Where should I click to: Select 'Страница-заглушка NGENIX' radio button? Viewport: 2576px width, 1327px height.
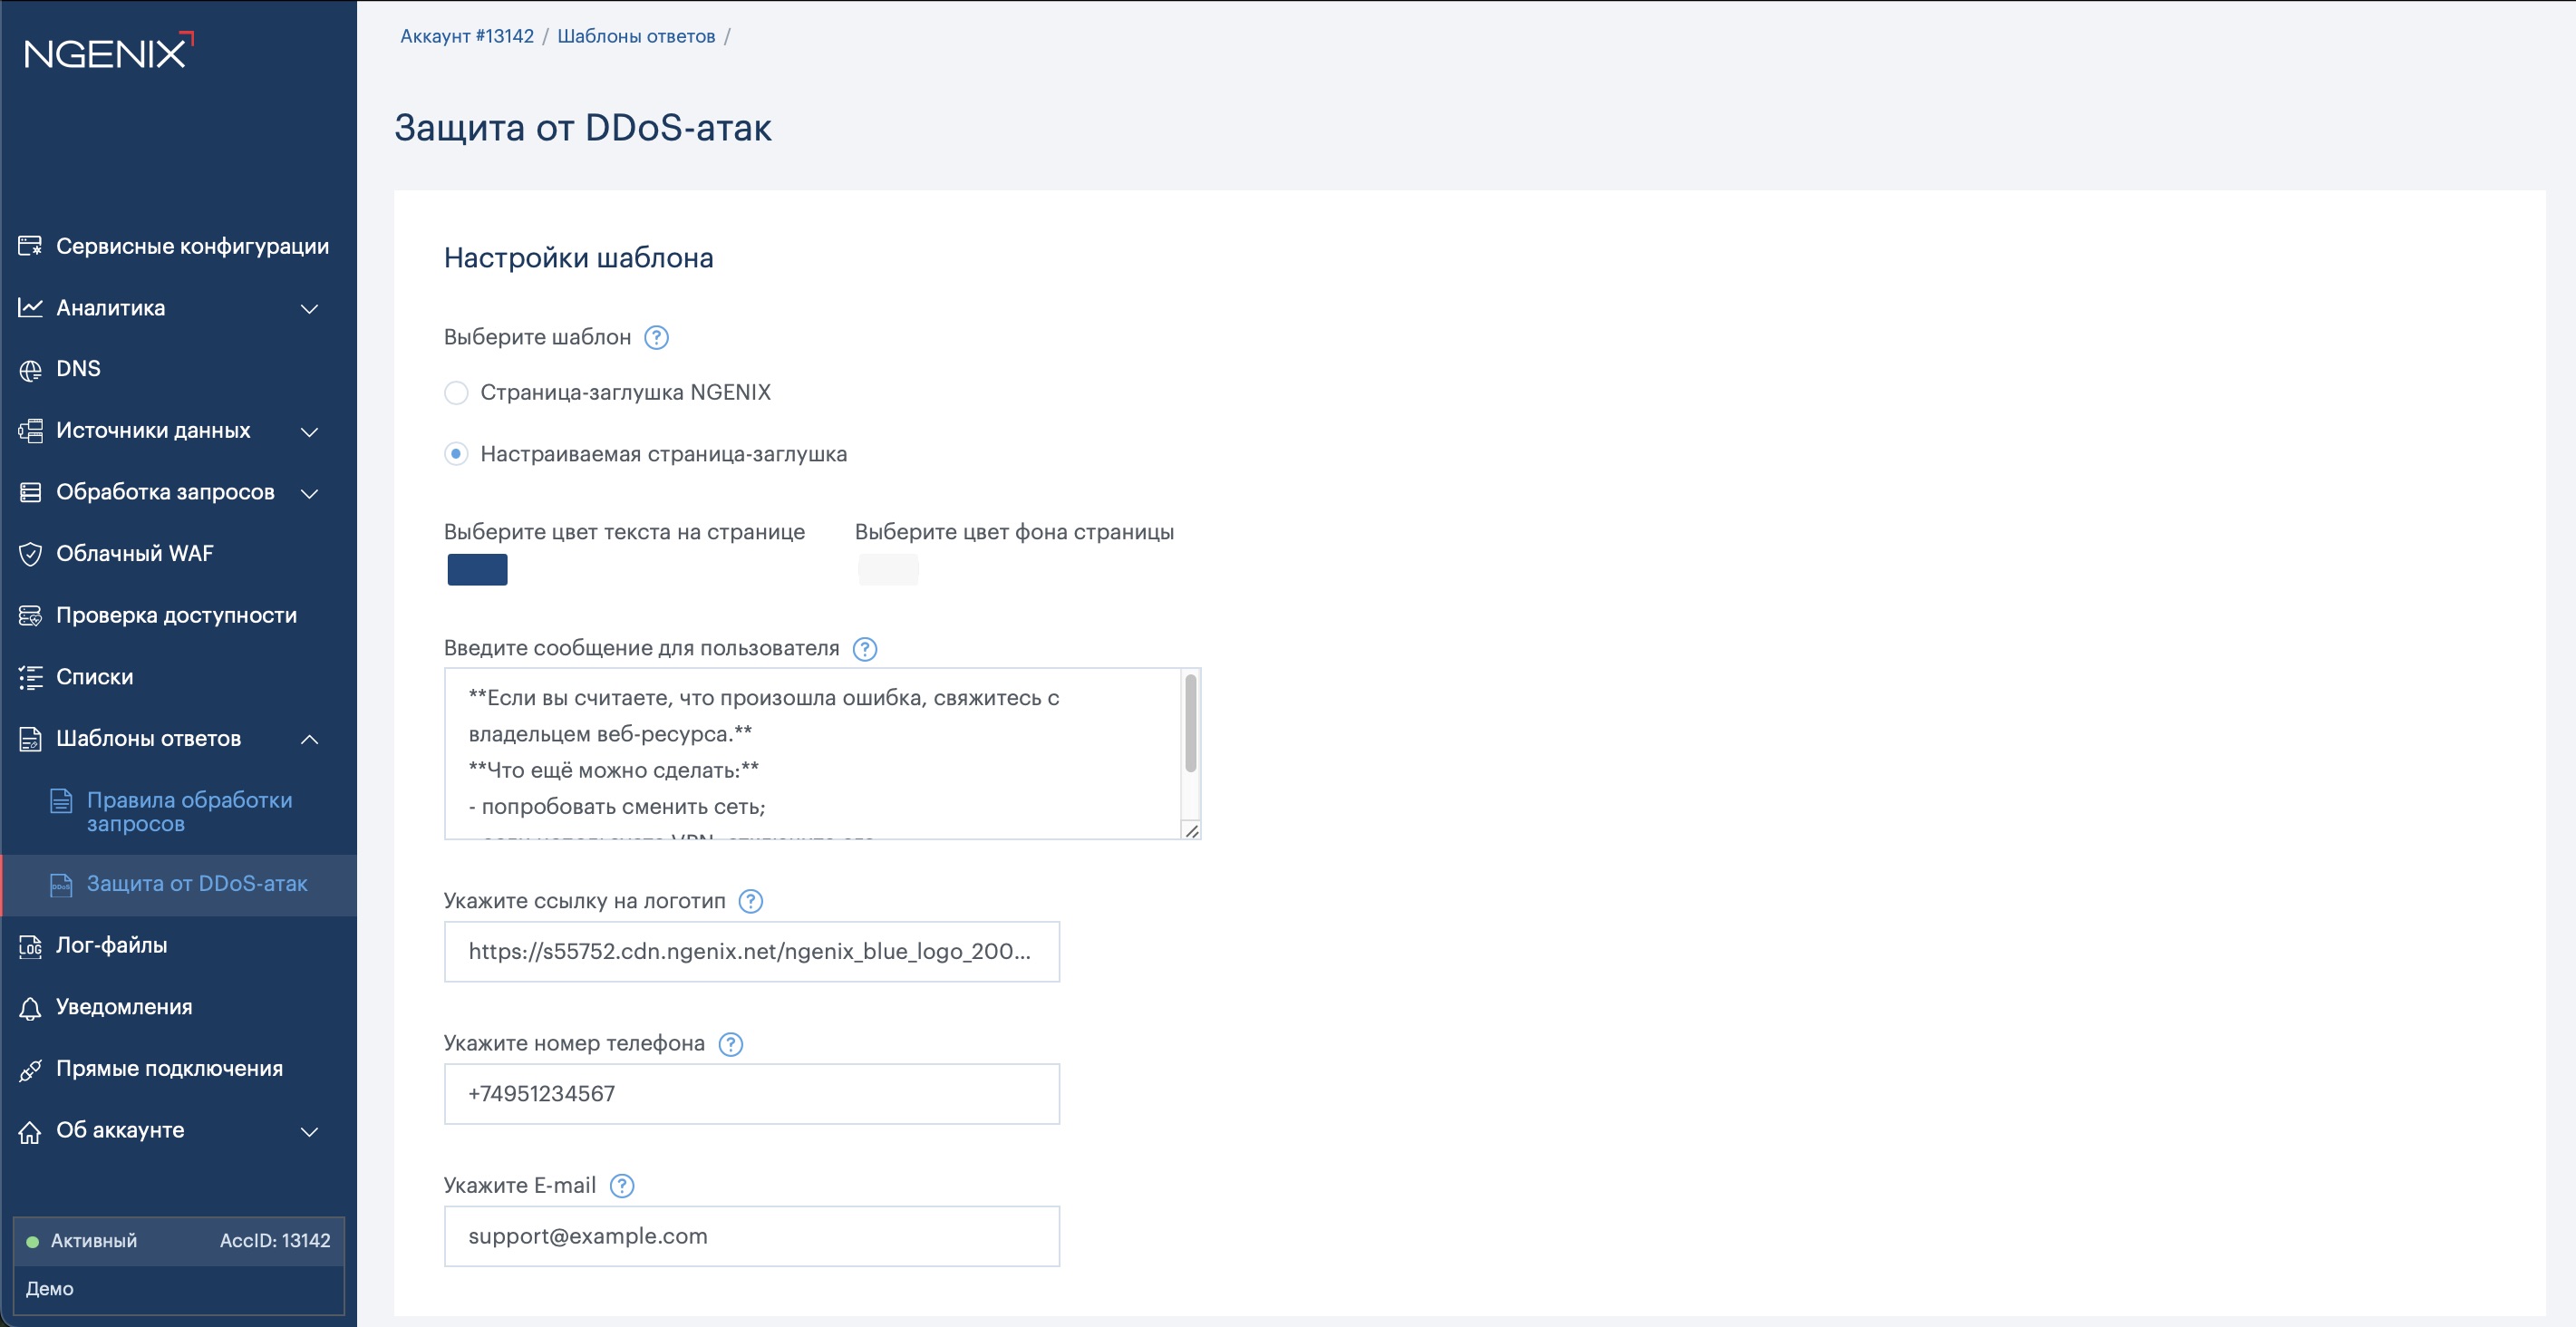coord(456,393)
